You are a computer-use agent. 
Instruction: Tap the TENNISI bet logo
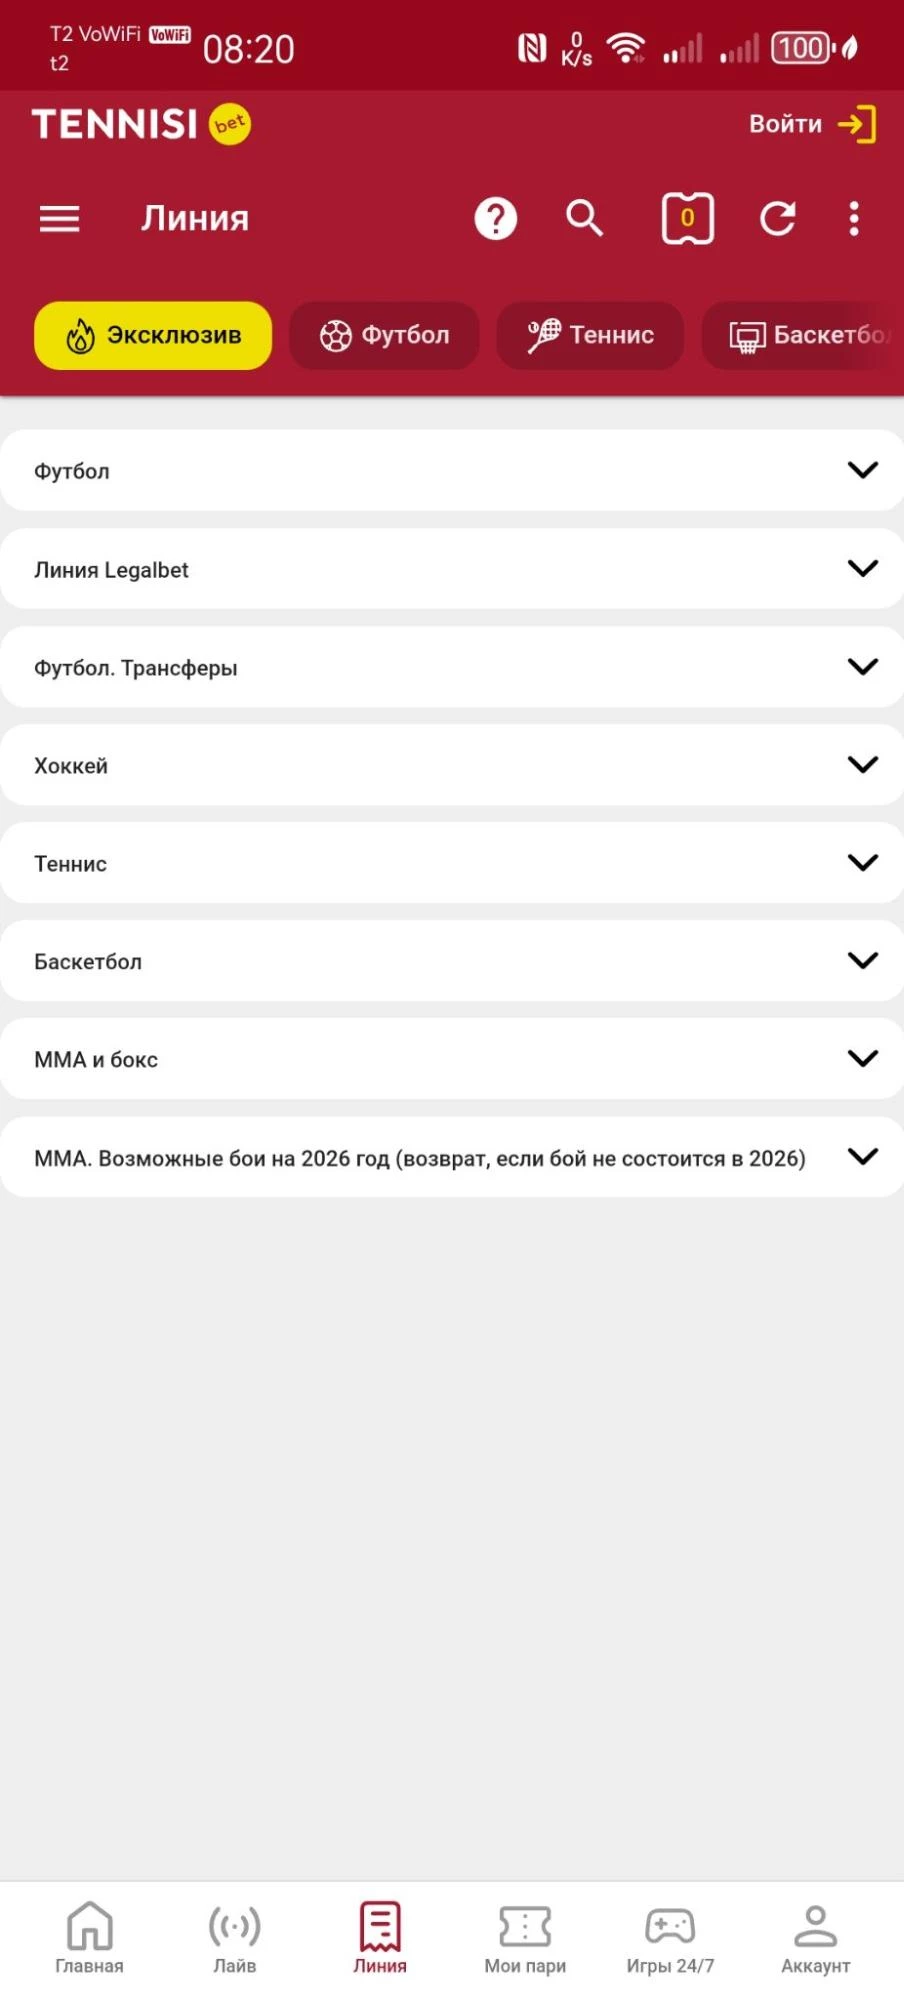(x=141, y=124)
